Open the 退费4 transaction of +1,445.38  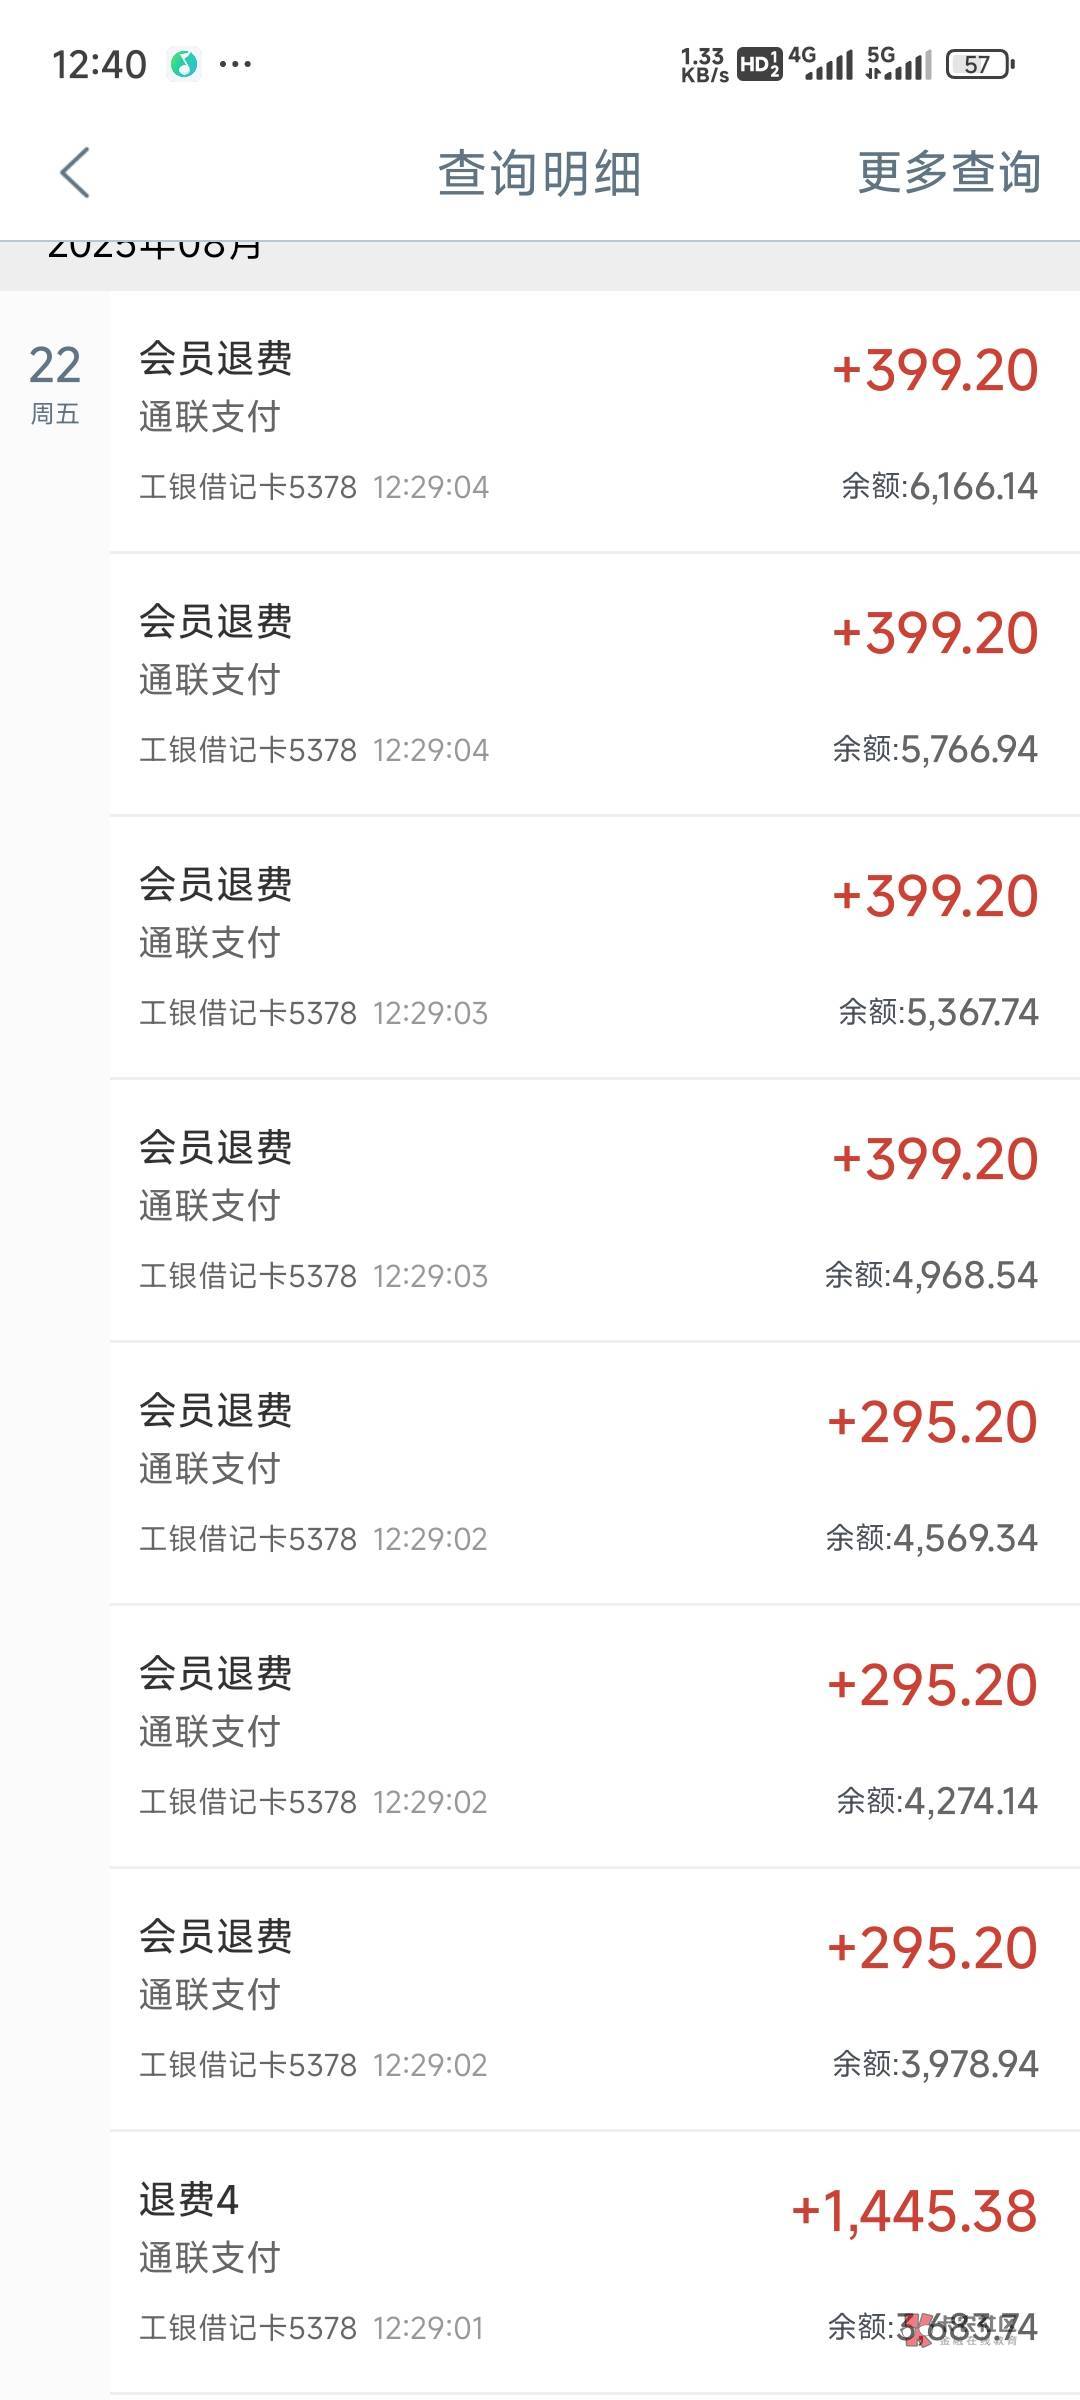[590, 2262]
